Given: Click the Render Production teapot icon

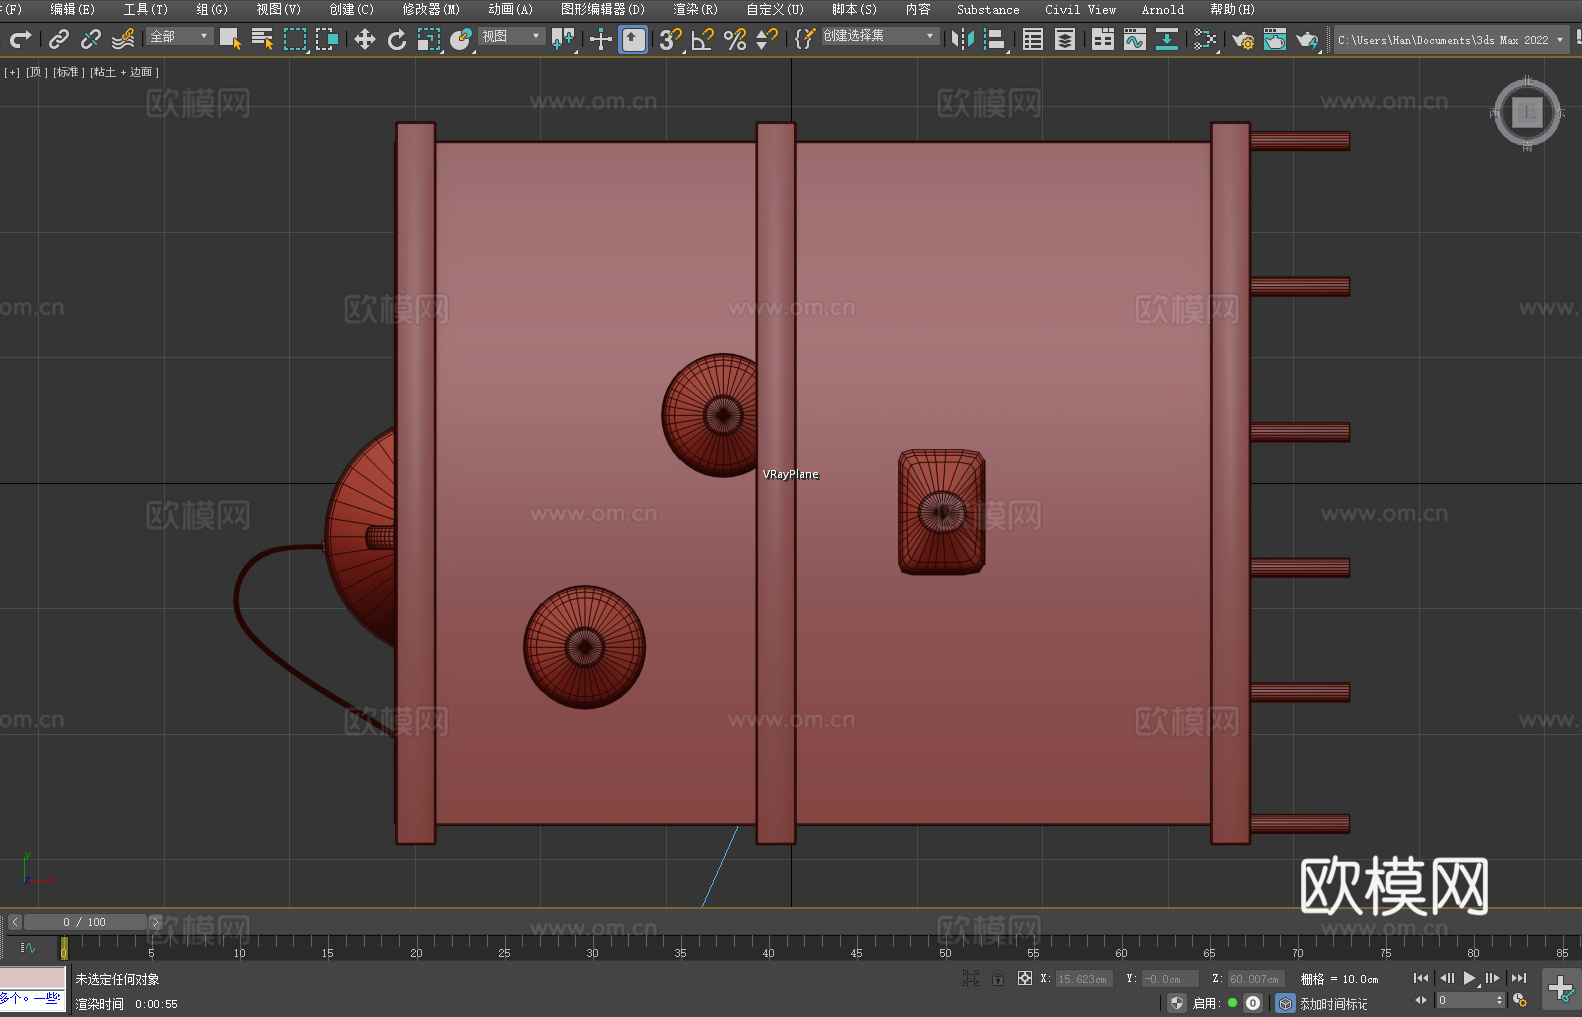Looking at the screenshot, I should pos(1307,39).
